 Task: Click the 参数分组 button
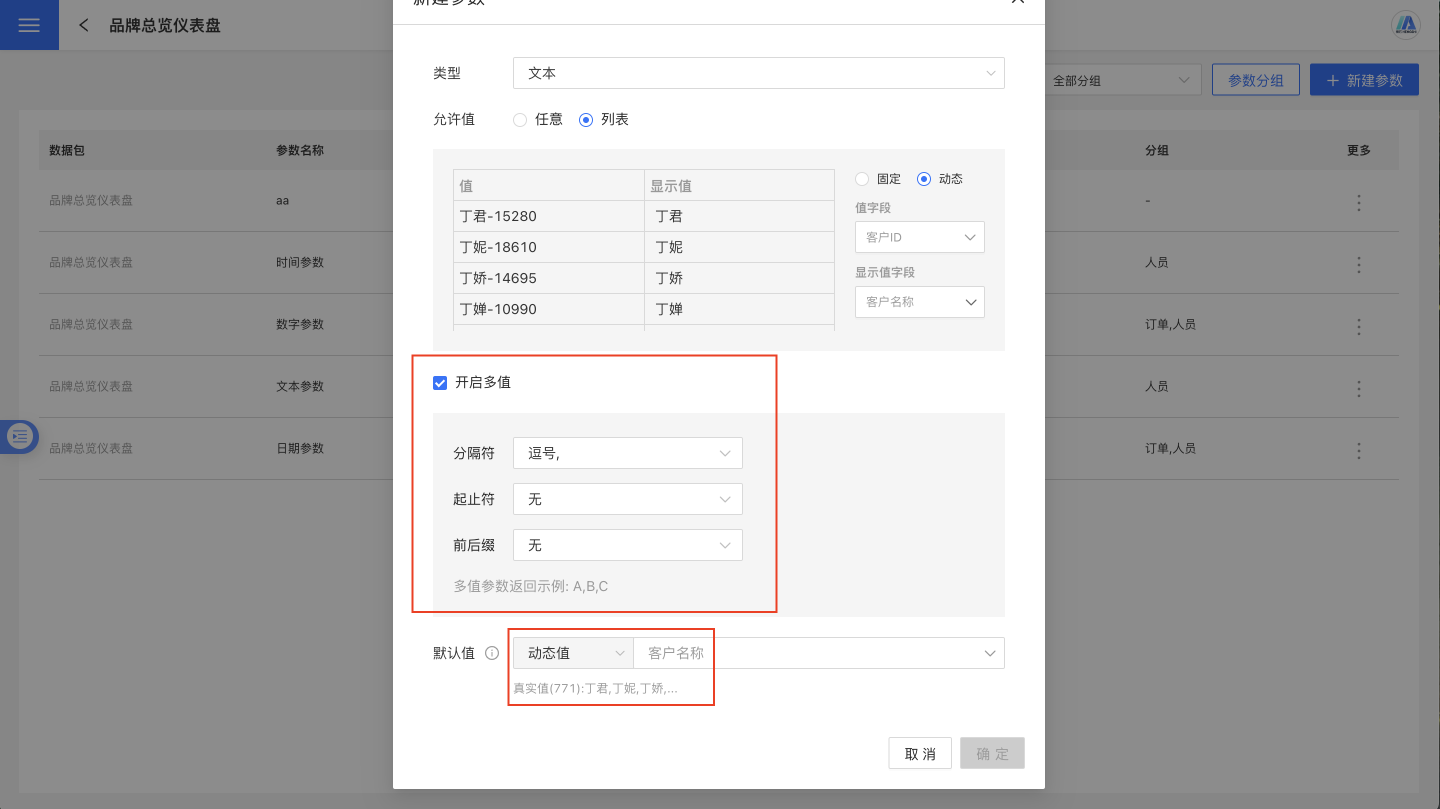point(1255,81)
